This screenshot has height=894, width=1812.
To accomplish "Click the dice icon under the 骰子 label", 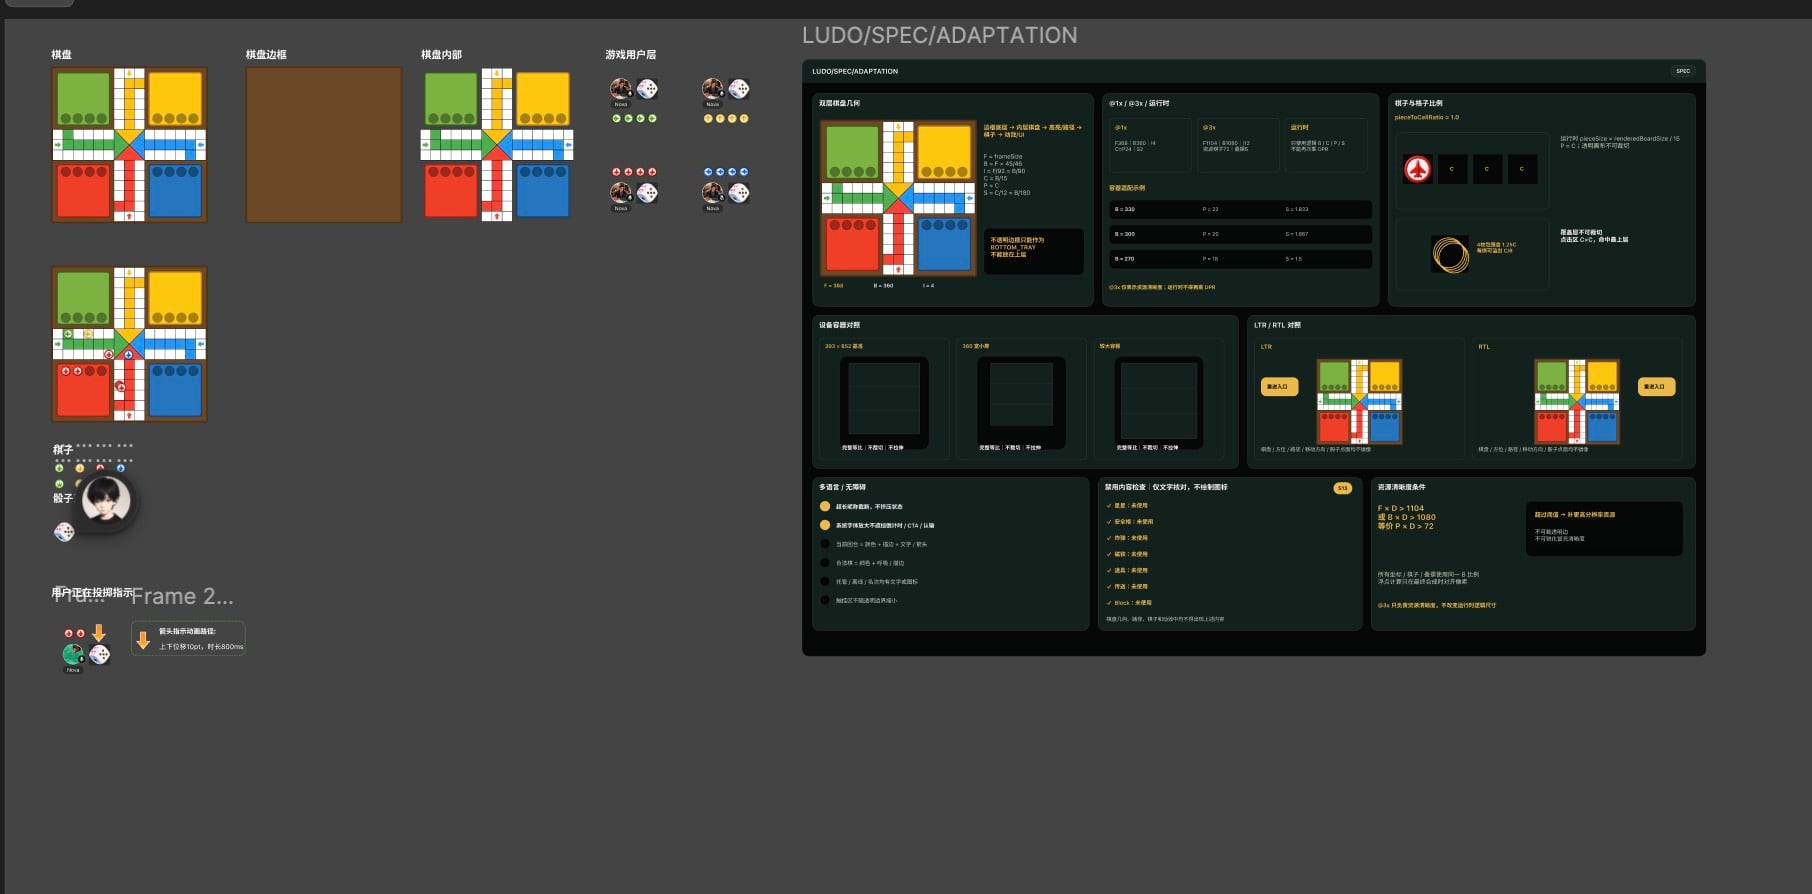I will coord(64,531).
